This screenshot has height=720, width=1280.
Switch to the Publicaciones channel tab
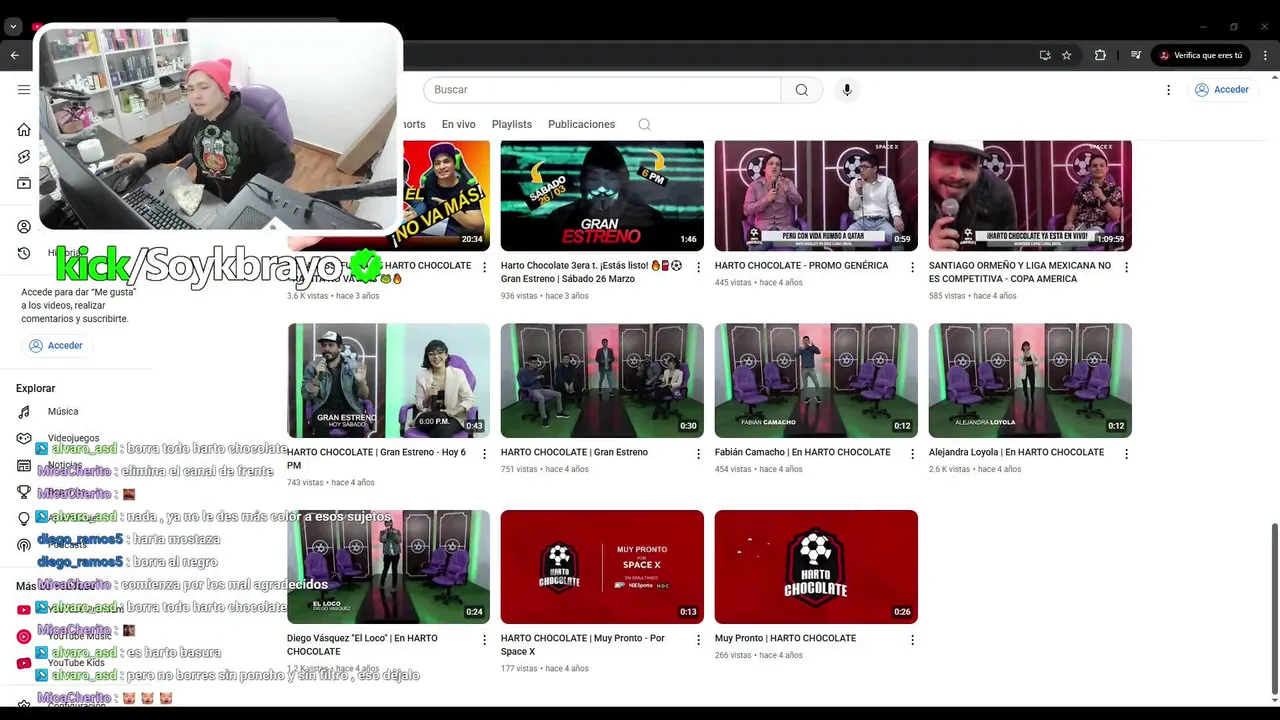[581, 125]
